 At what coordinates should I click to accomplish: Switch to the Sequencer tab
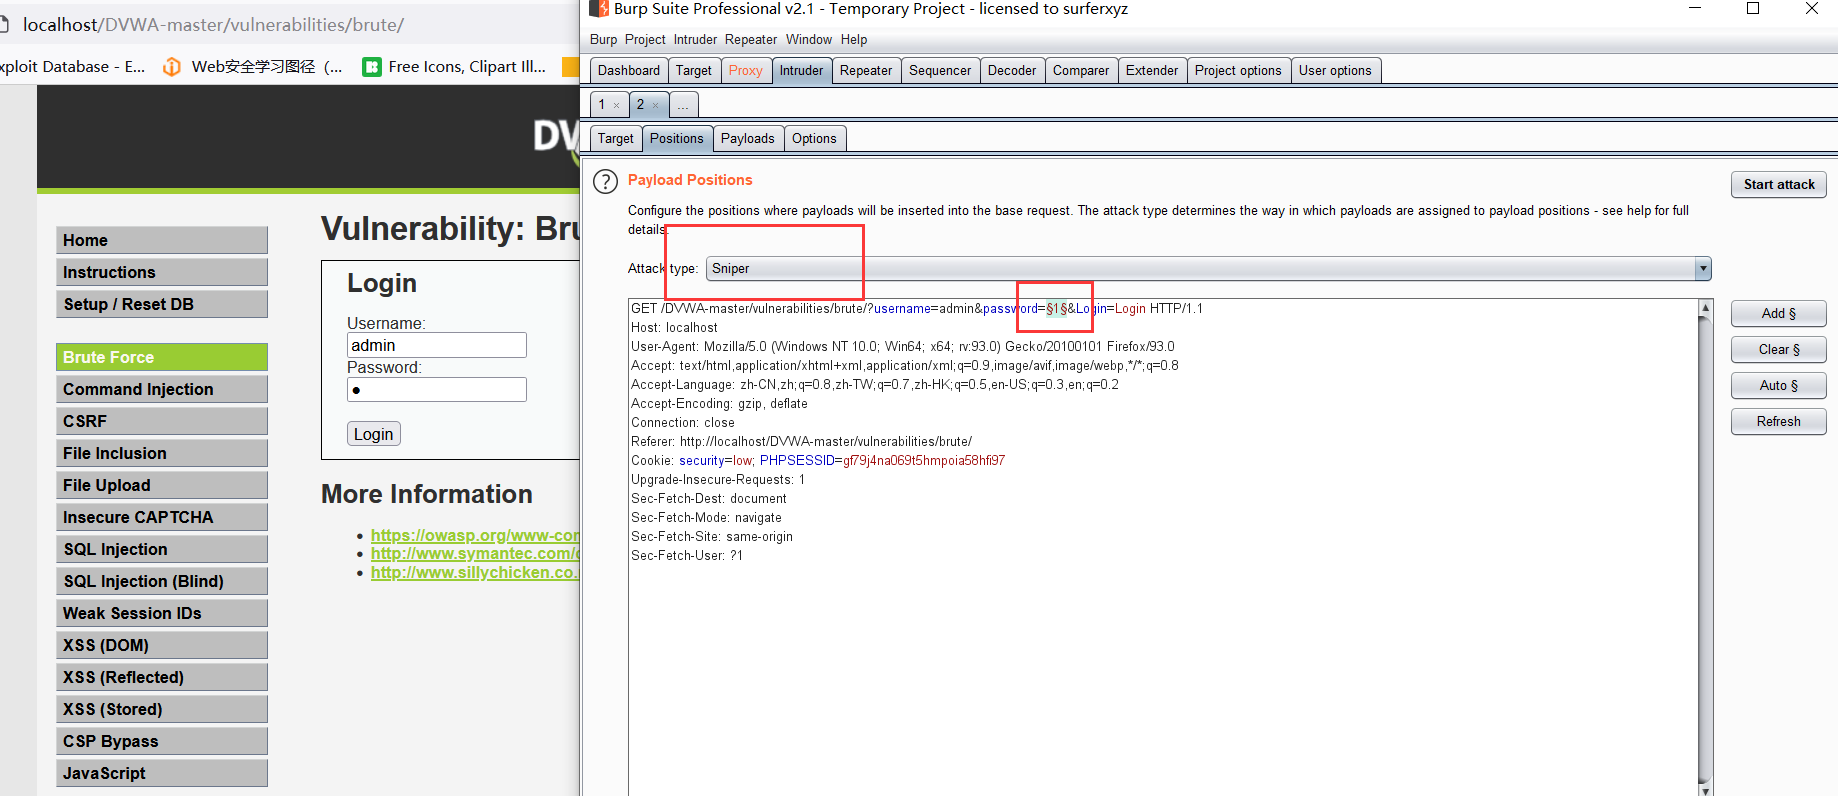click(x=940, y=71)
